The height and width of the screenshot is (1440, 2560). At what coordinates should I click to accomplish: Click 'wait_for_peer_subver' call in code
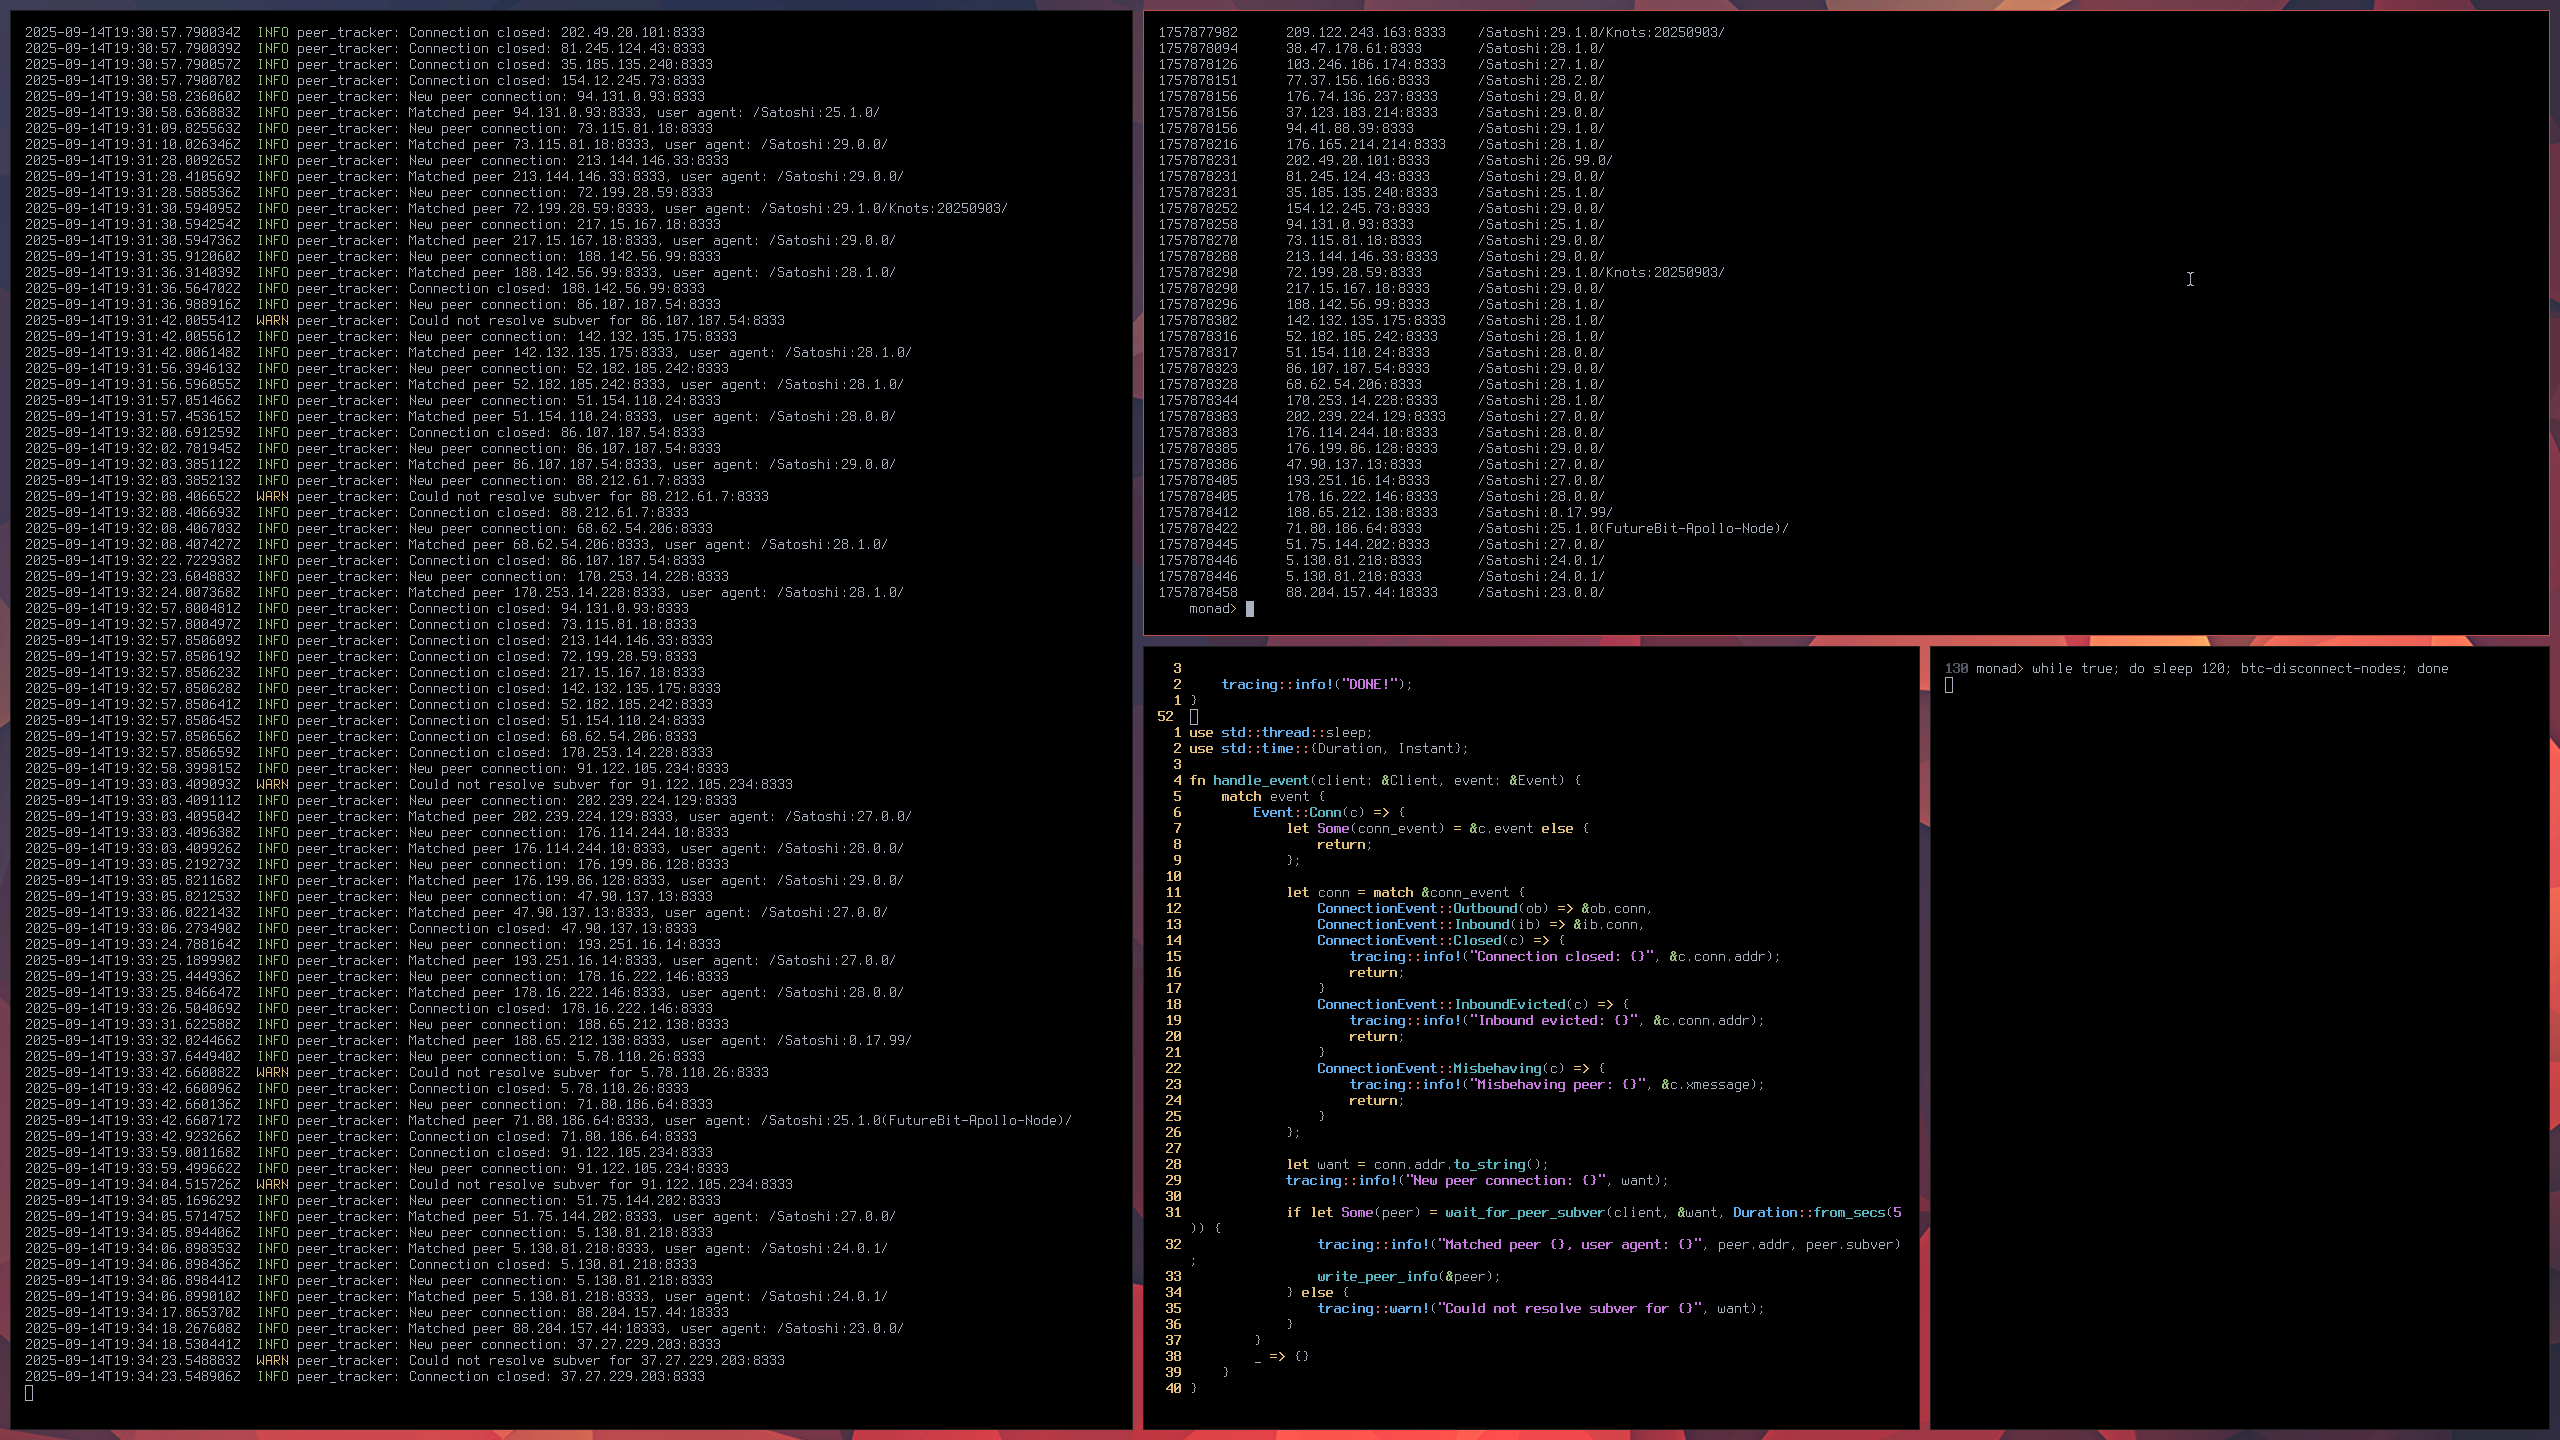tap(1525, 1212)
